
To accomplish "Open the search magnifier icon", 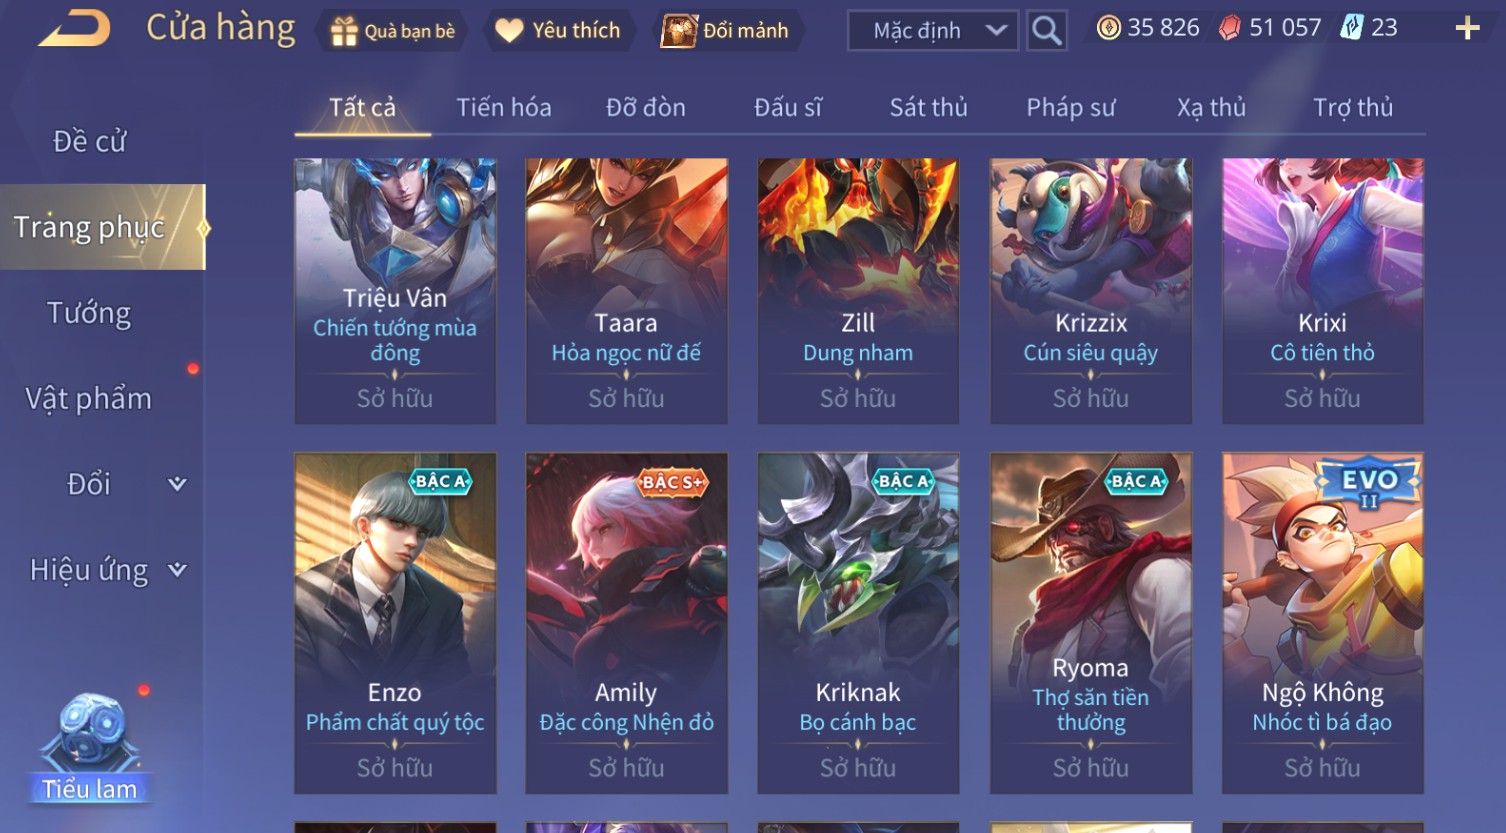I will pos(1046,31).
